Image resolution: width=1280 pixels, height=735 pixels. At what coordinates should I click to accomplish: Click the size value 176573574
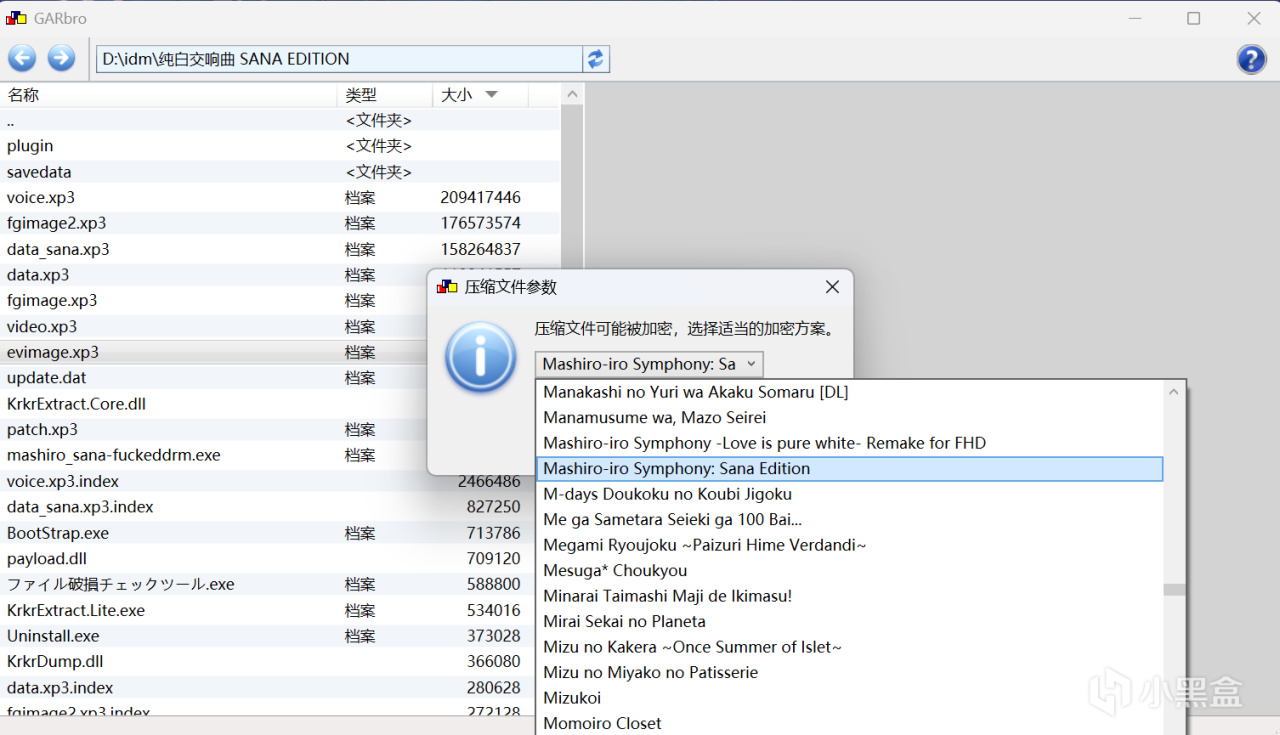point(480,223)
